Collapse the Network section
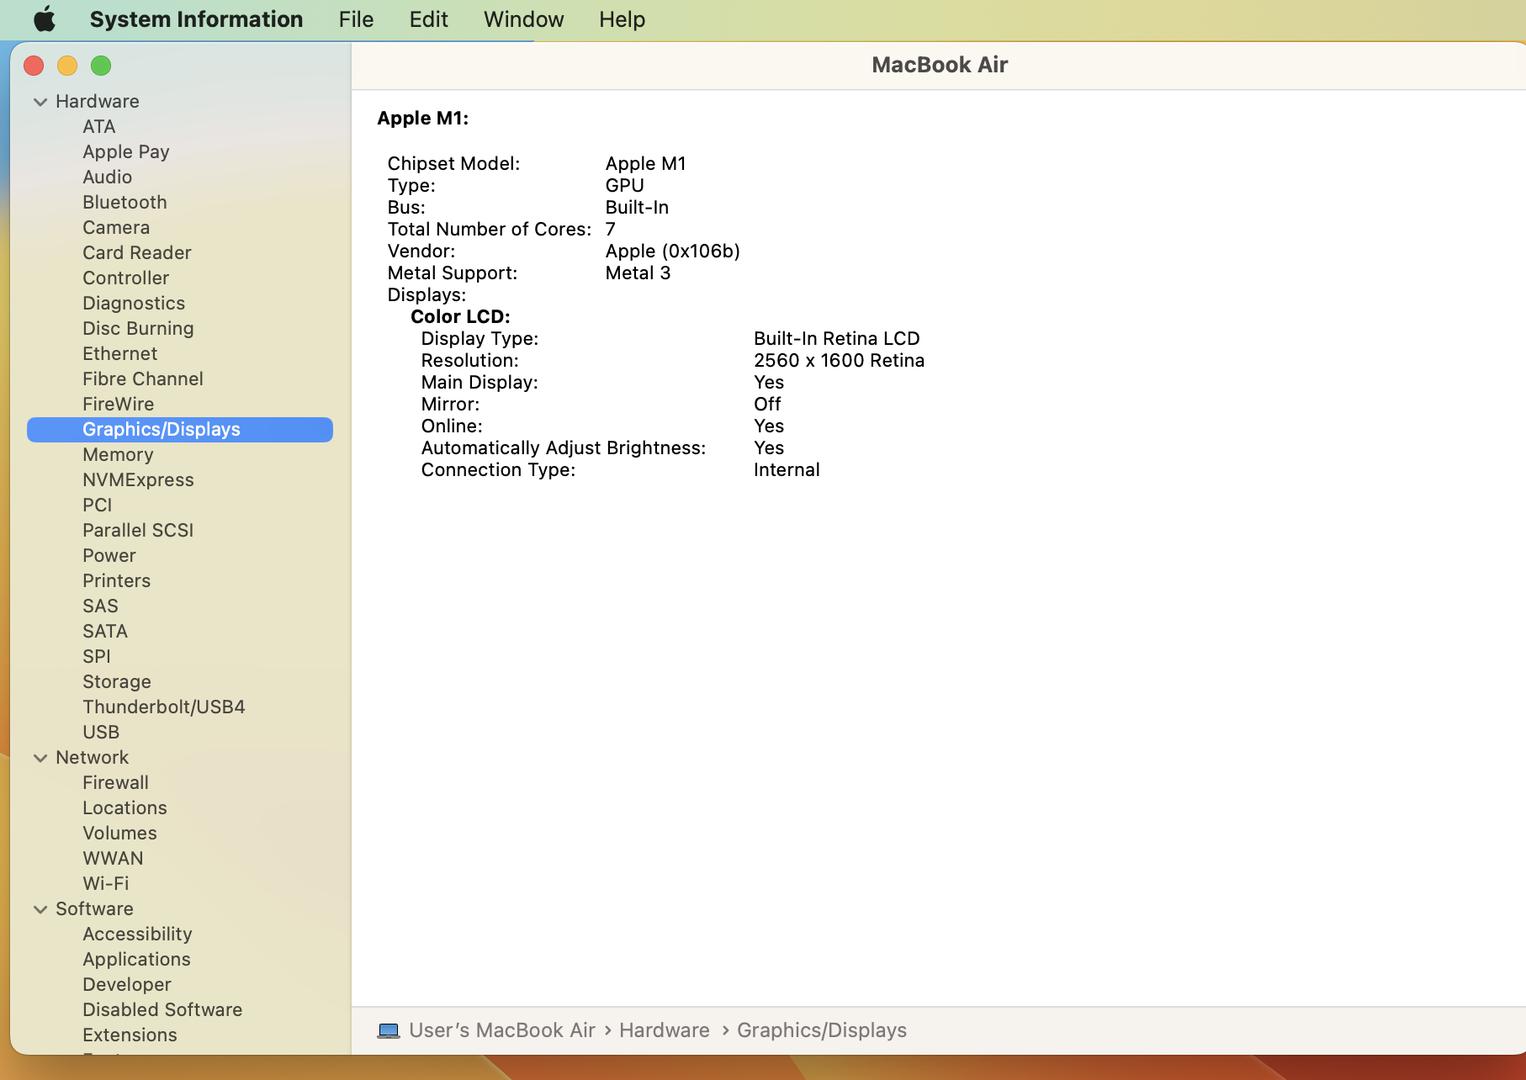The height and width of the screenshot is (1080, 1526). coord(40,758)
